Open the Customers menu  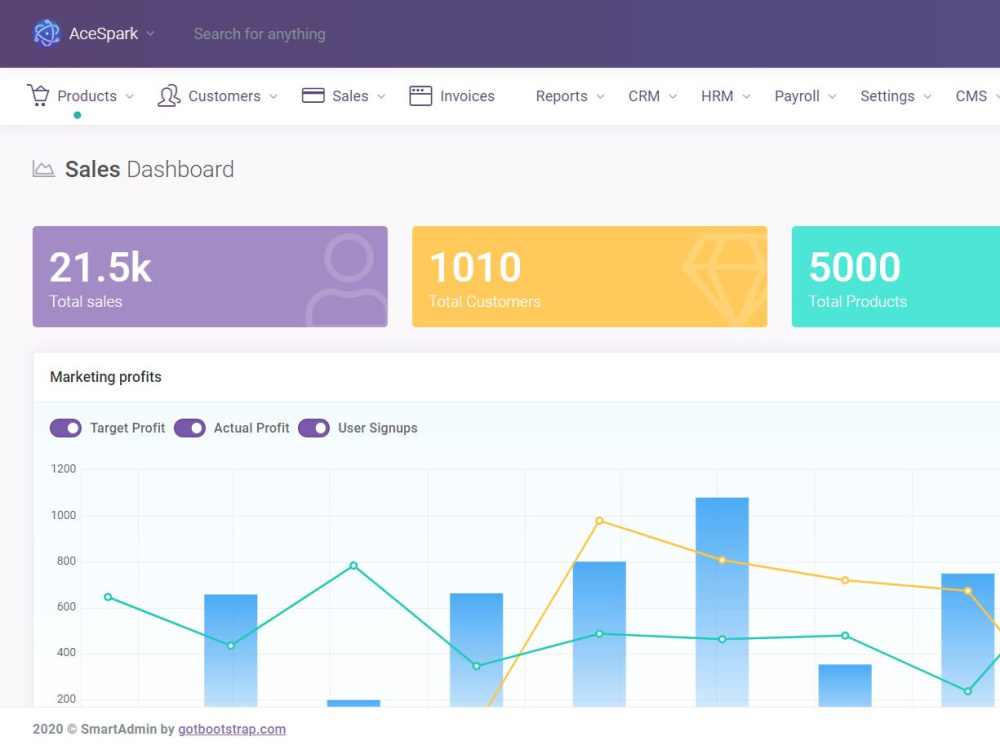(x=218, y=96)
